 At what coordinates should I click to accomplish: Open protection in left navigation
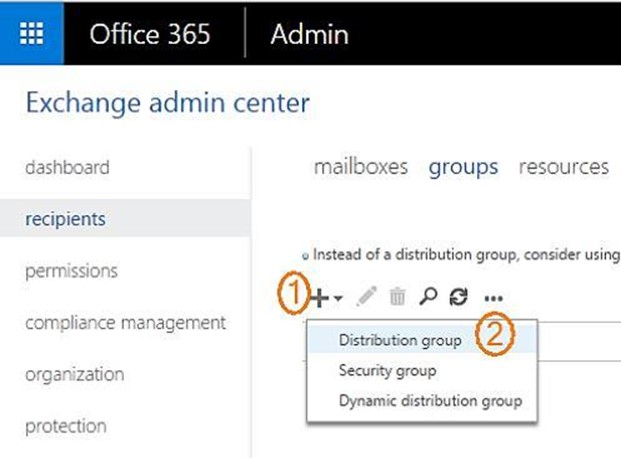[x=66, y=427]
